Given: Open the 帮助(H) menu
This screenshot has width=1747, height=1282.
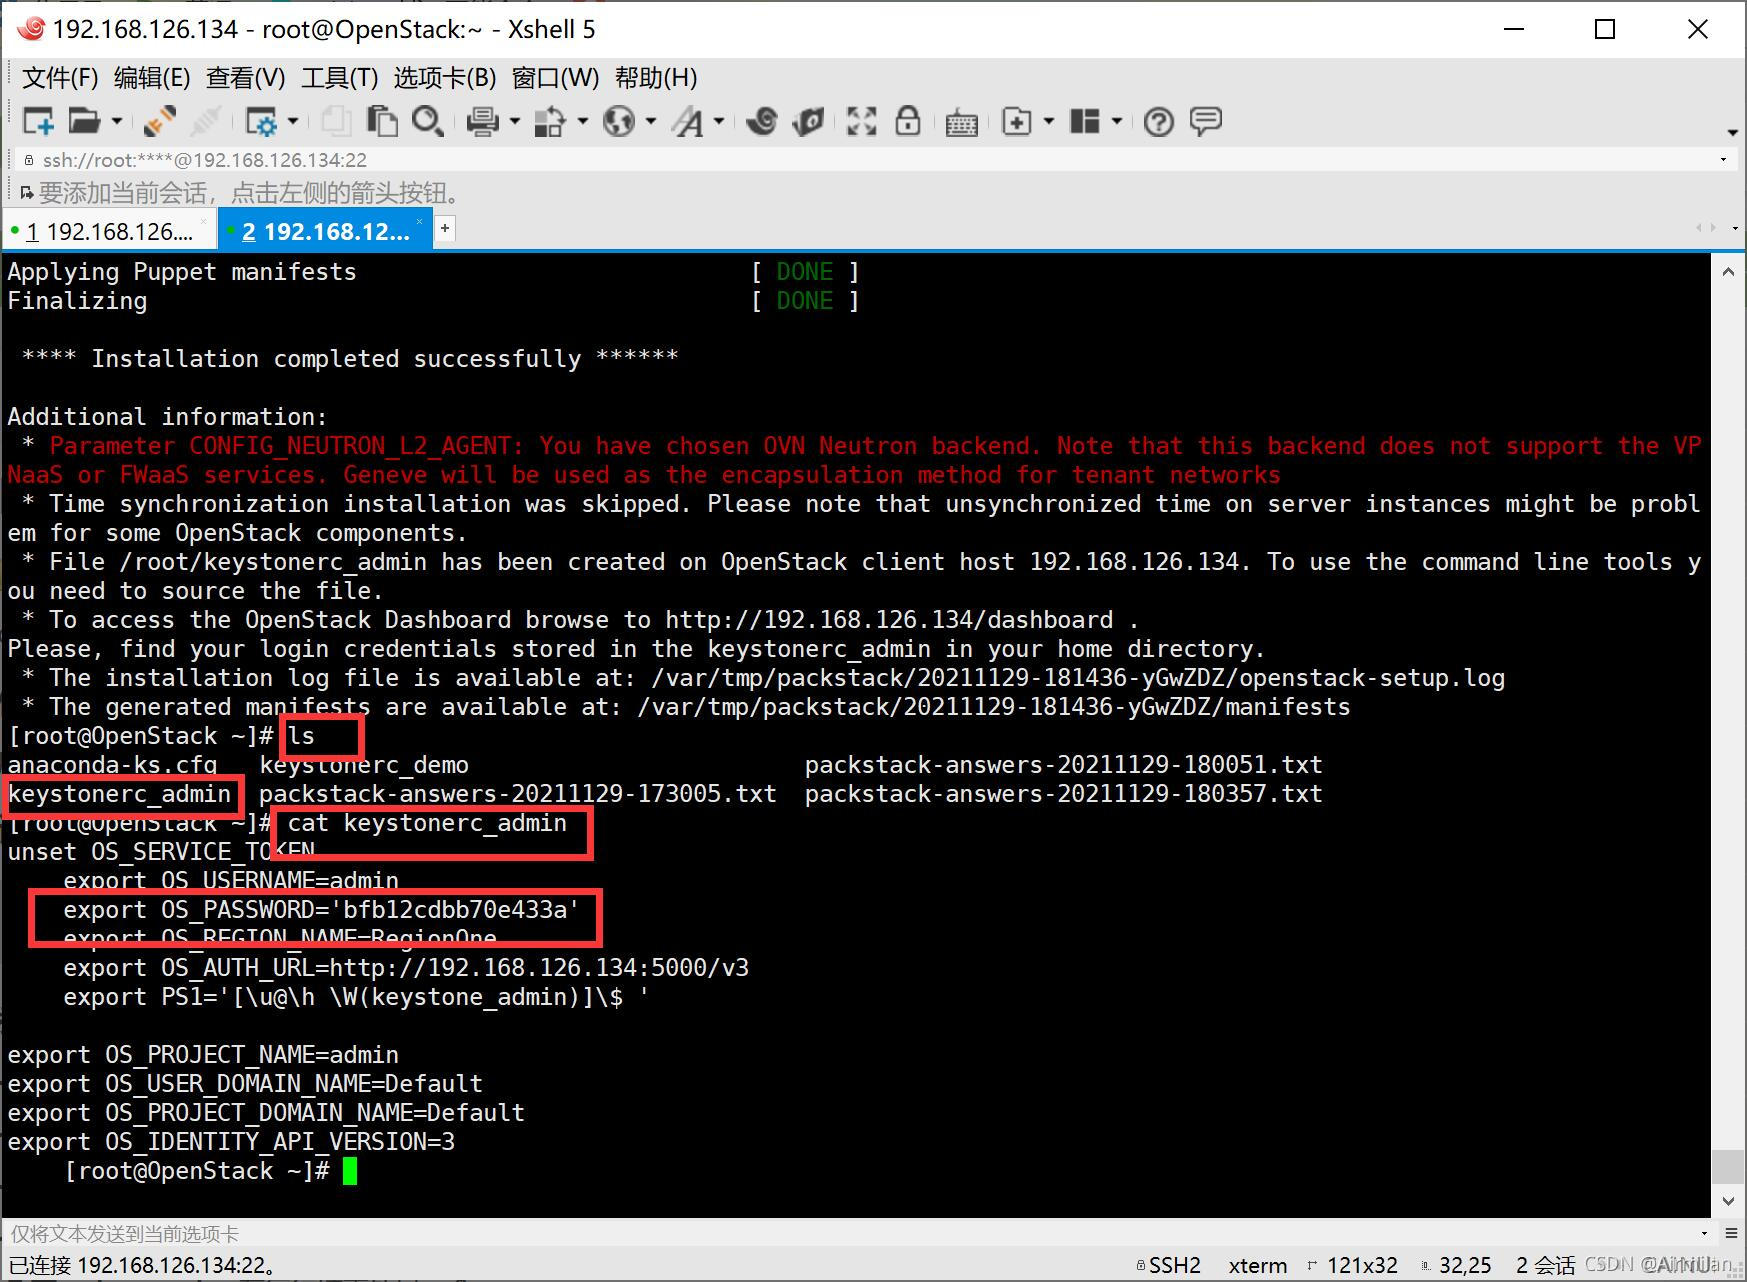Looking at the screenshot, I should (656, 78).
